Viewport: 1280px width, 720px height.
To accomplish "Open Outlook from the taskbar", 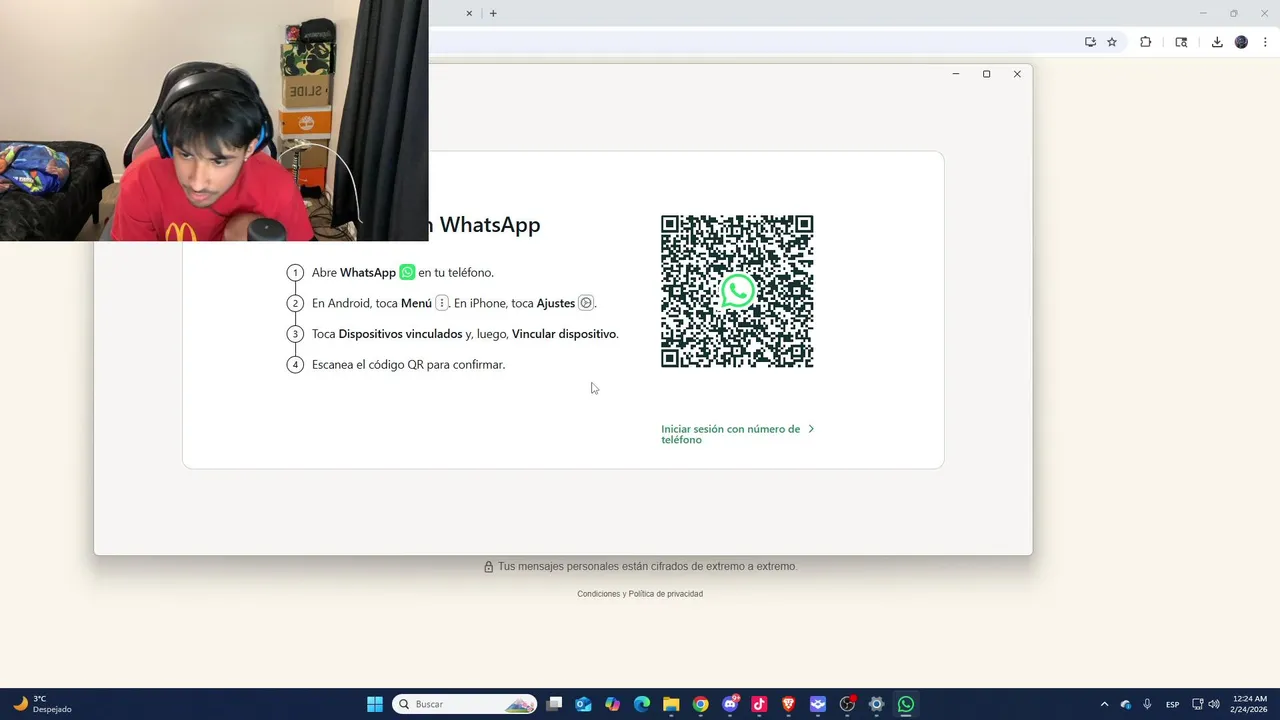I will point(583,704).
